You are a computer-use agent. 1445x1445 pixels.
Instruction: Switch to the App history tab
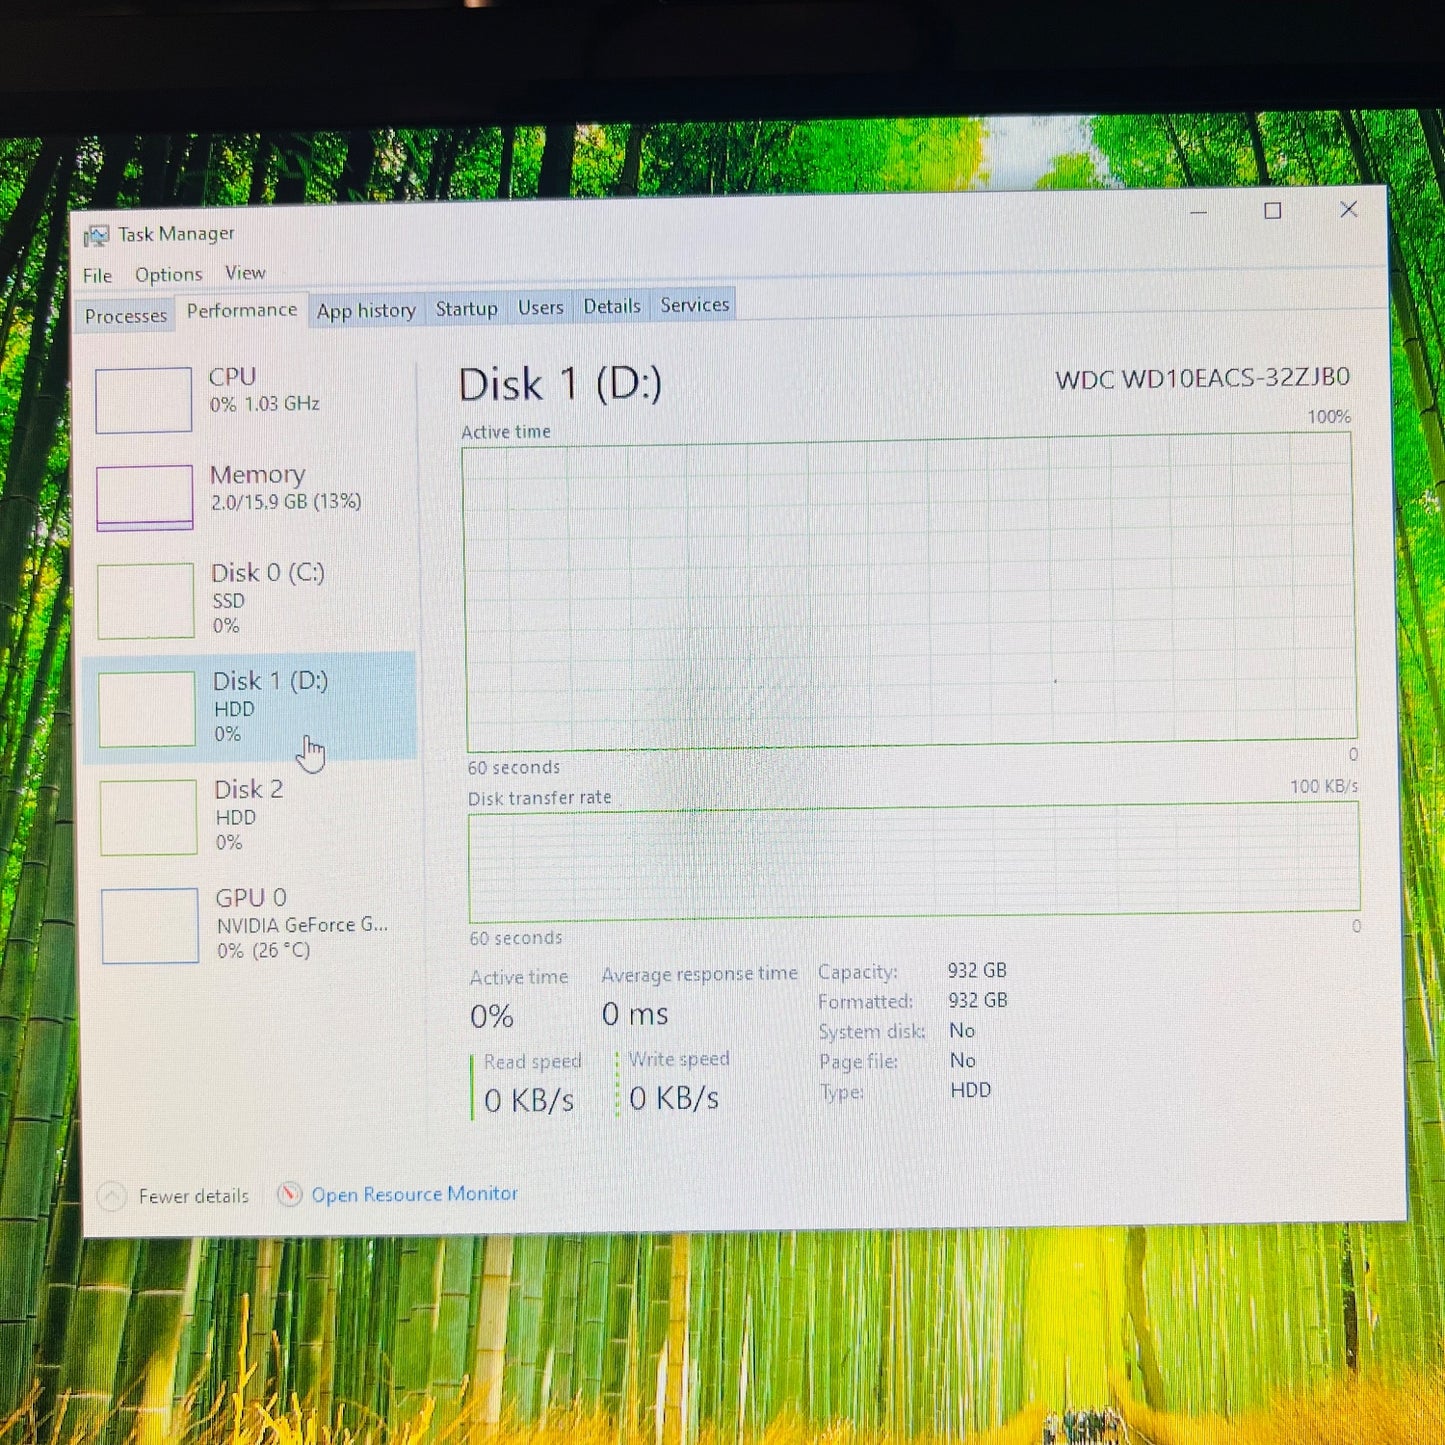pyautogui.click(x=366, y=311)
